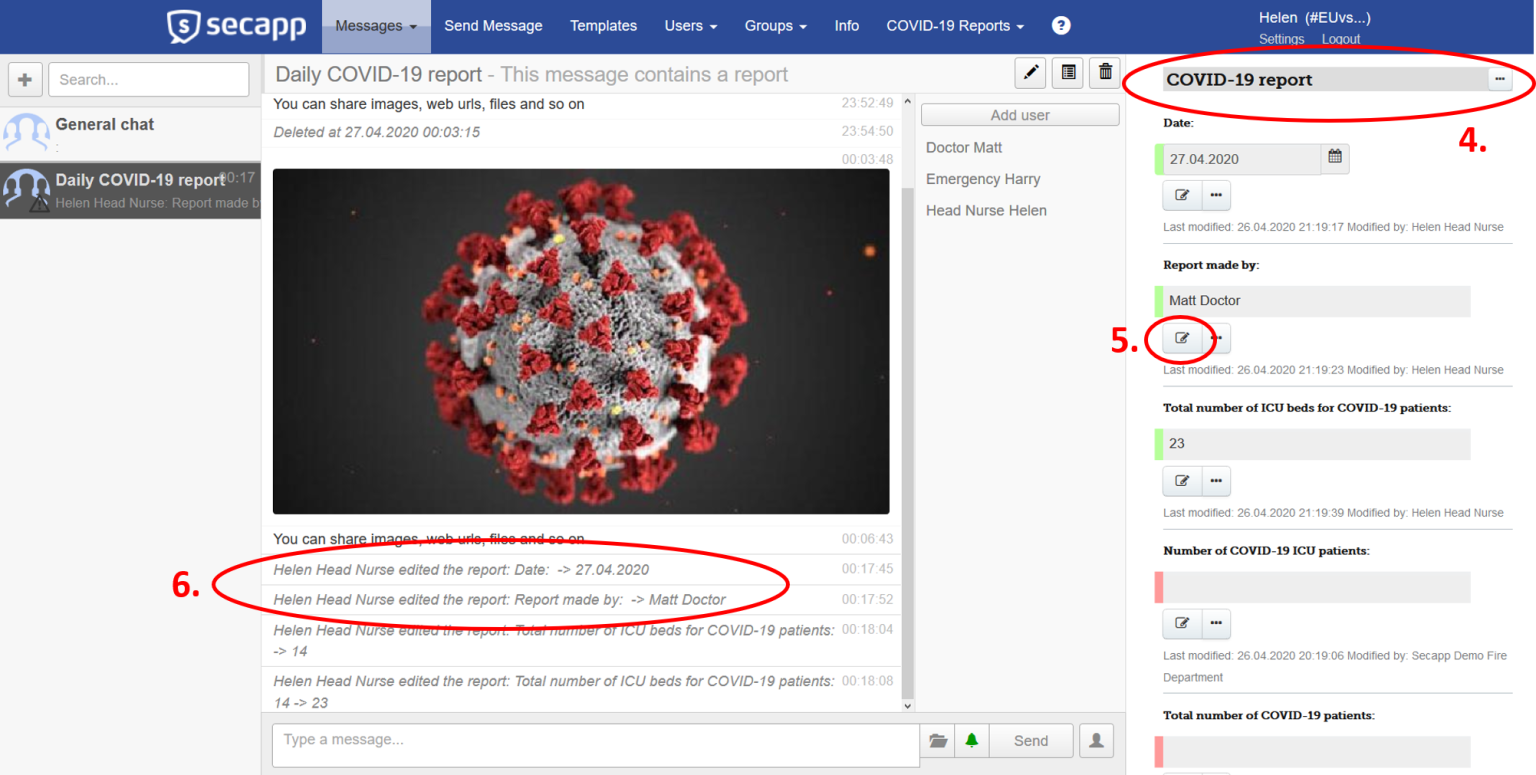Click the user icon beside the Send button
The width and height of the screenshot is (1536, 775).
tap(1097, 740)
